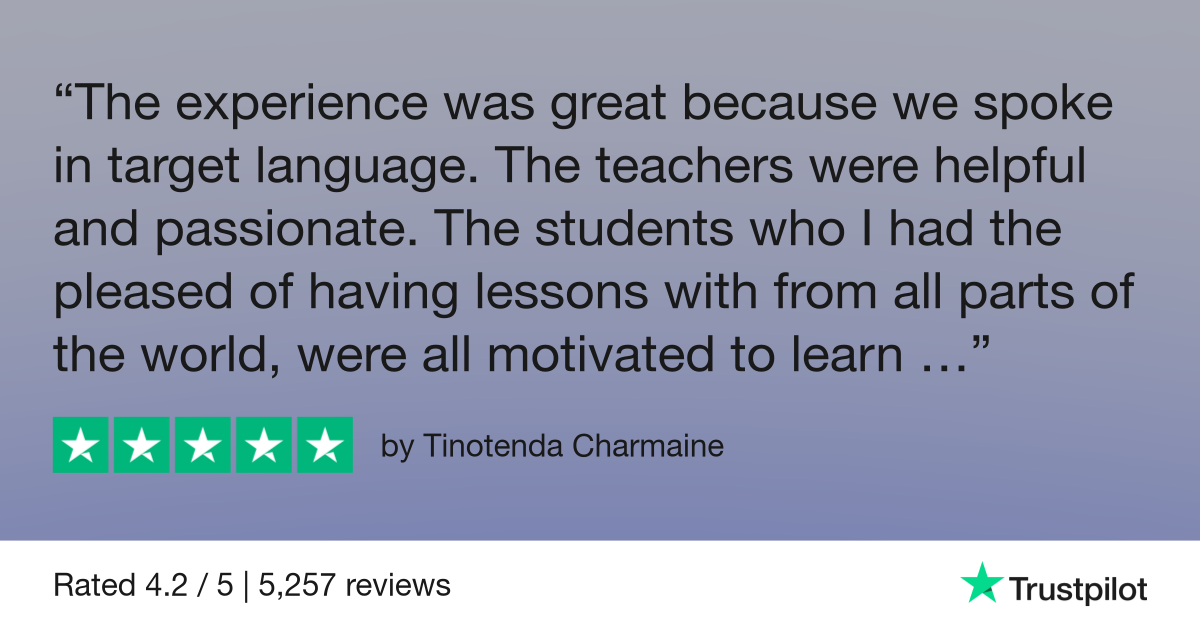Click the white footer bar background
This screenshot has width=1200, height=627.
point(600,584)
